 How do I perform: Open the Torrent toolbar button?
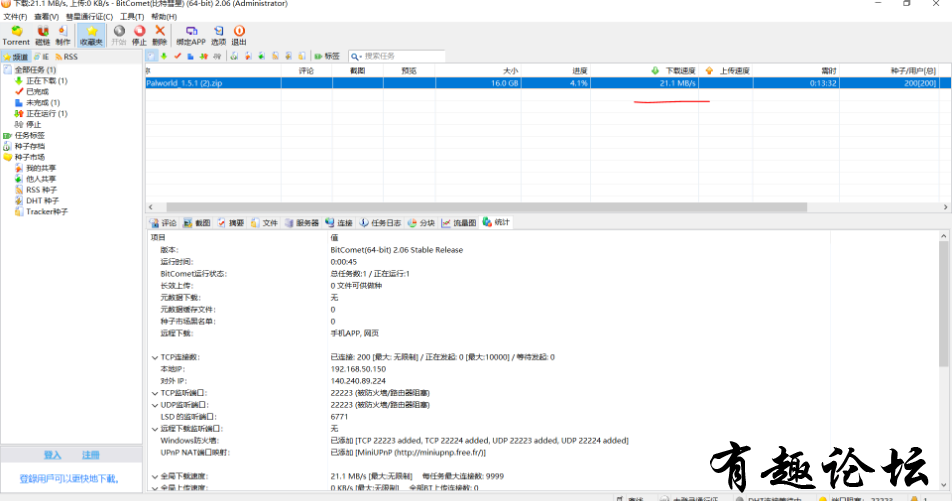[16, 35]
